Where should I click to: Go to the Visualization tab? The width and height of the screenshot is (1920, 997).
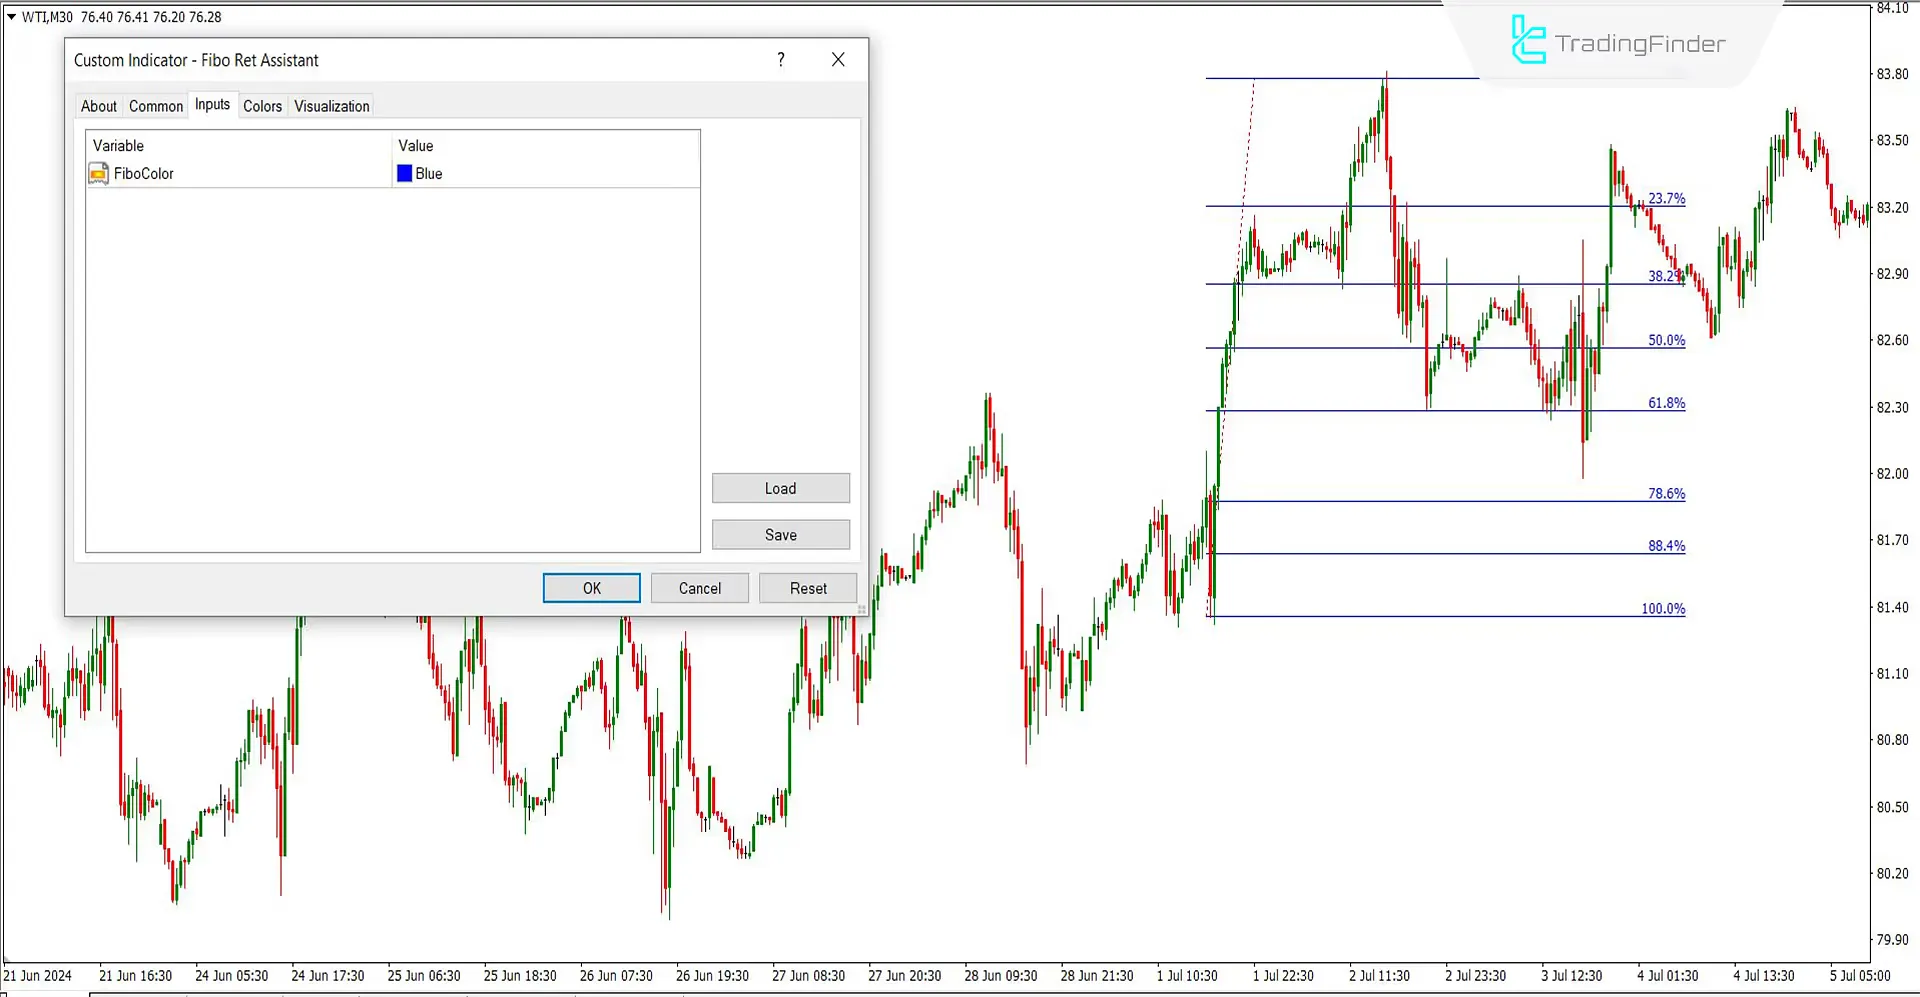click(331, 106)
